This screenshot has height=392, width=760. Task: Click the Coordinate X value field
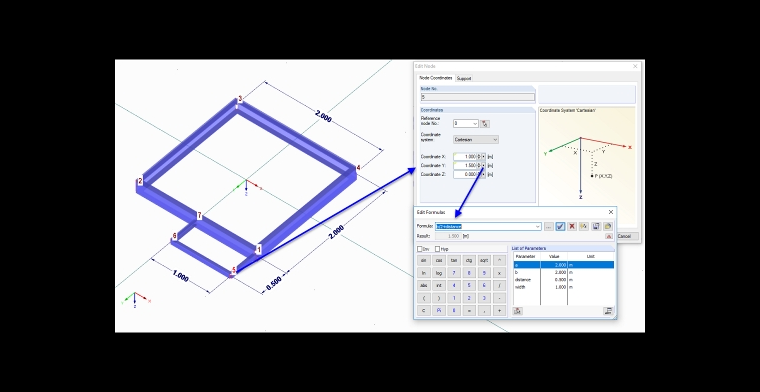[465, 157]
